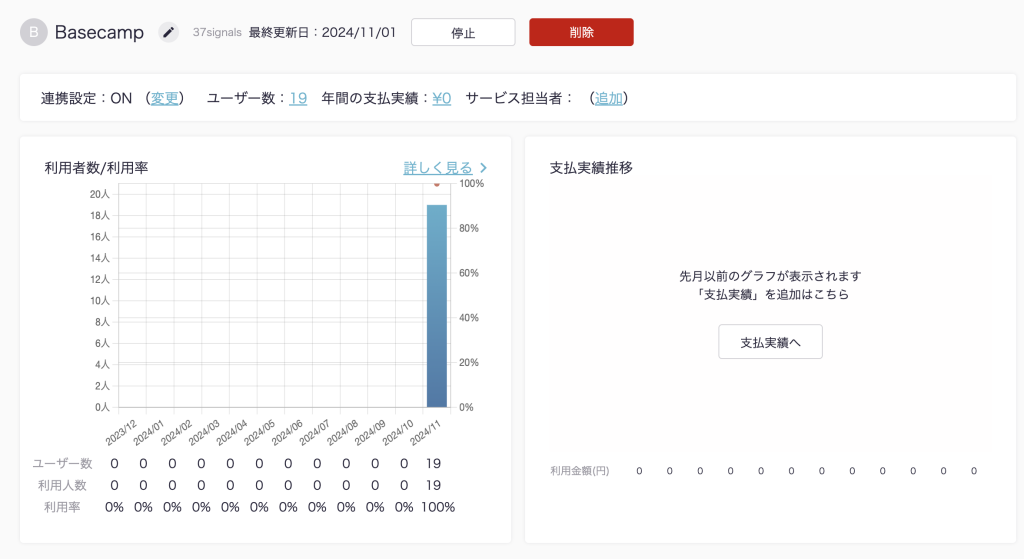This screenshot has width=1024, height=559.
Task: Click 追加 to add a service manager
Action: click(x=609, y=98)
